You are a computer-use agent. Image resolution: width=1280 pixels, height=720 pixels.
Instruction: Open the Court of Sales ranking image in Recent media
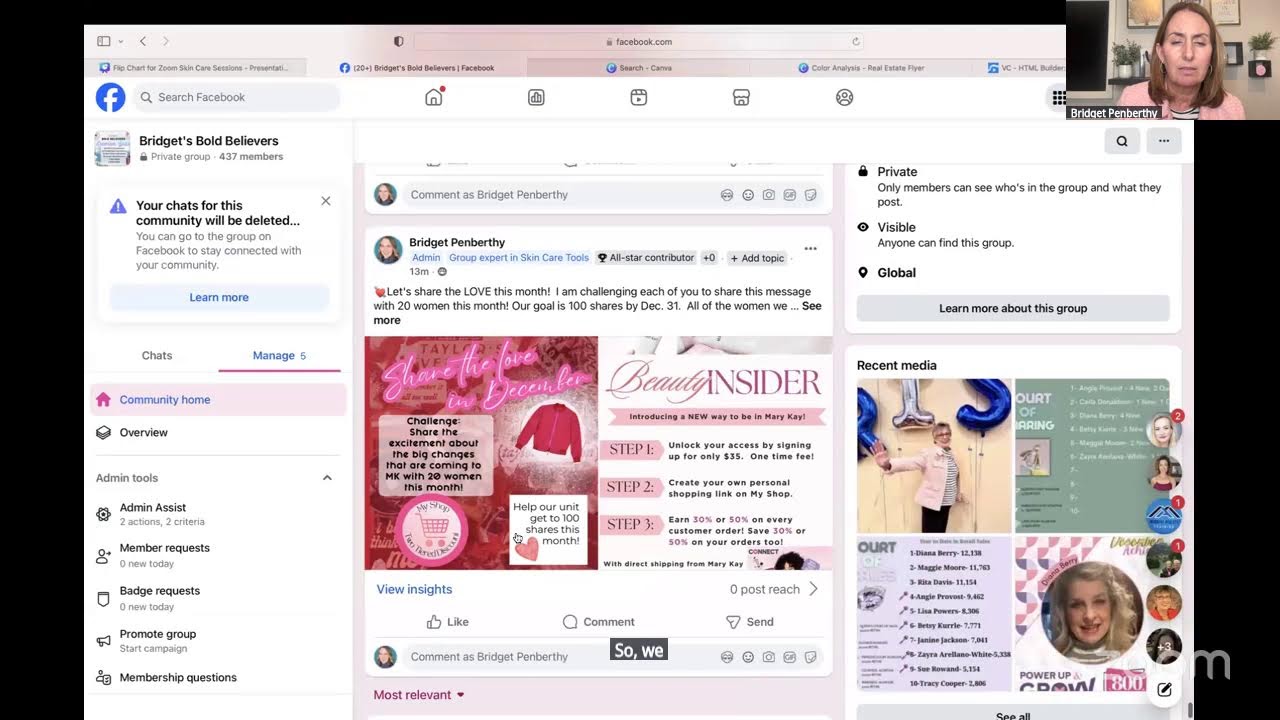[x=934, y=614]
